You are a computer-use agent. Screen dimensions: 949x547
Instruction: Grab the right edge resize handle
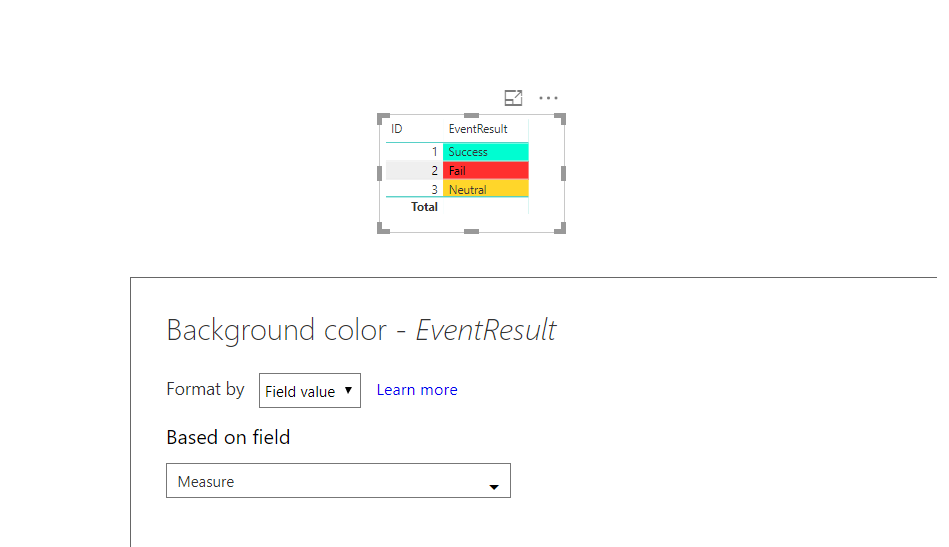pos(563,173)
